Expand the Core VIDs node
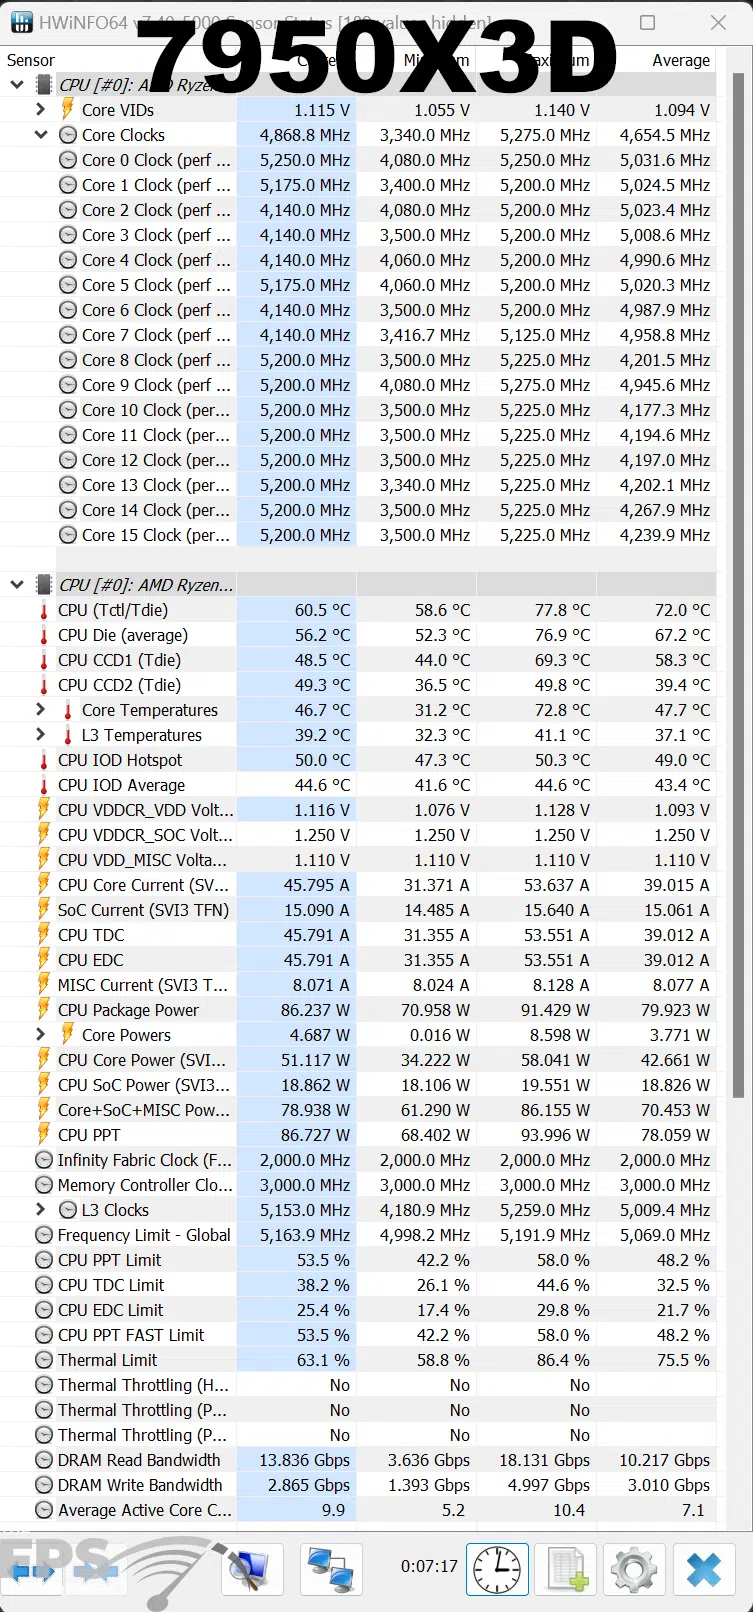Screen dimensions: 753x1612 click(41, 110)
